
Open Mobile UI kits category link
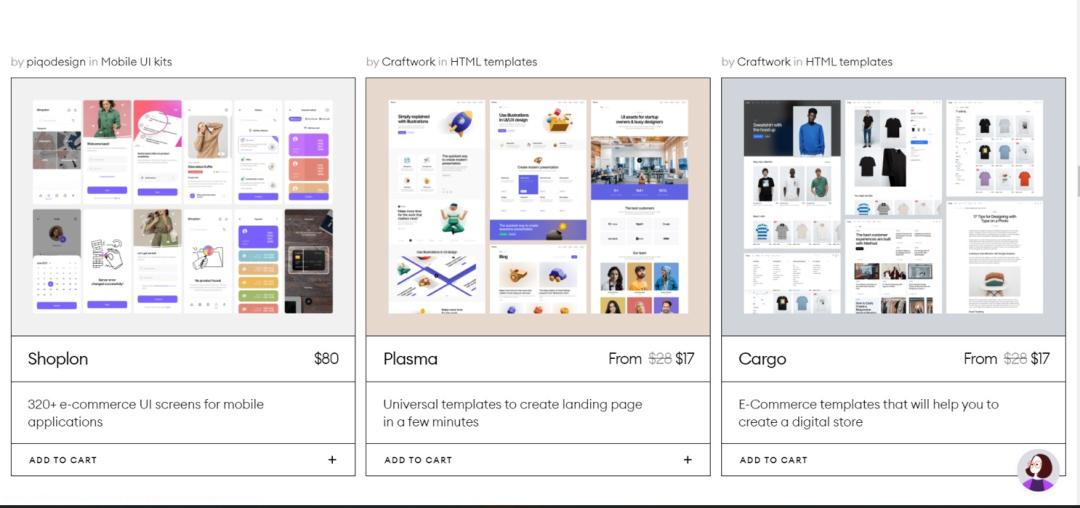[136, 62]
